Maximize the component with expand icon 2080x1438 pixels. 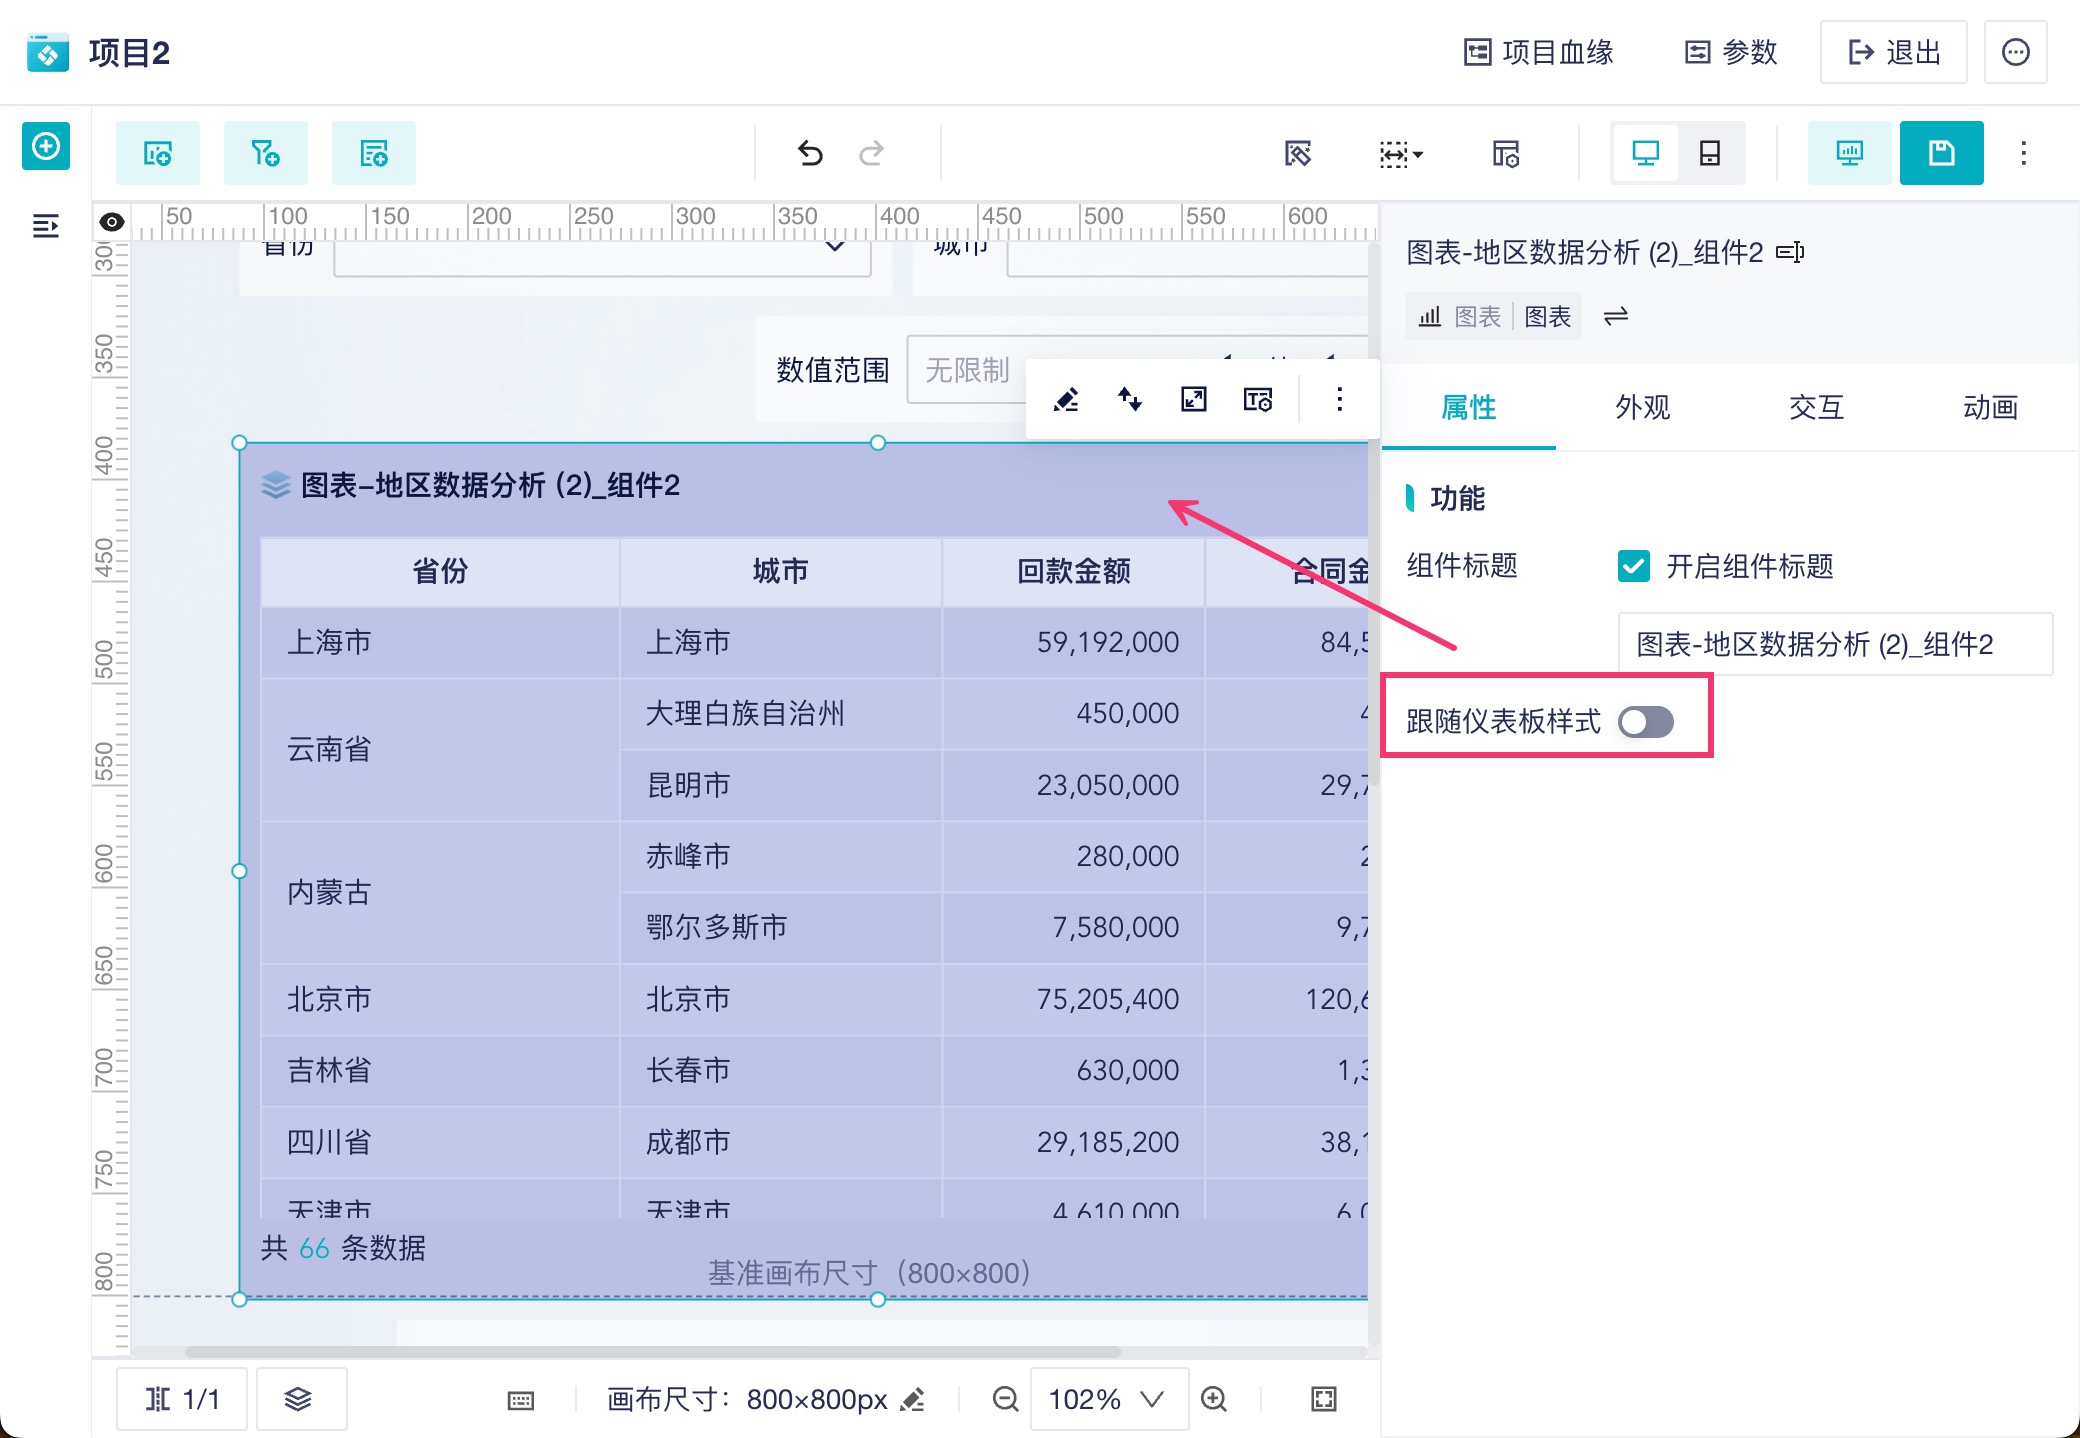point(1194,400)
